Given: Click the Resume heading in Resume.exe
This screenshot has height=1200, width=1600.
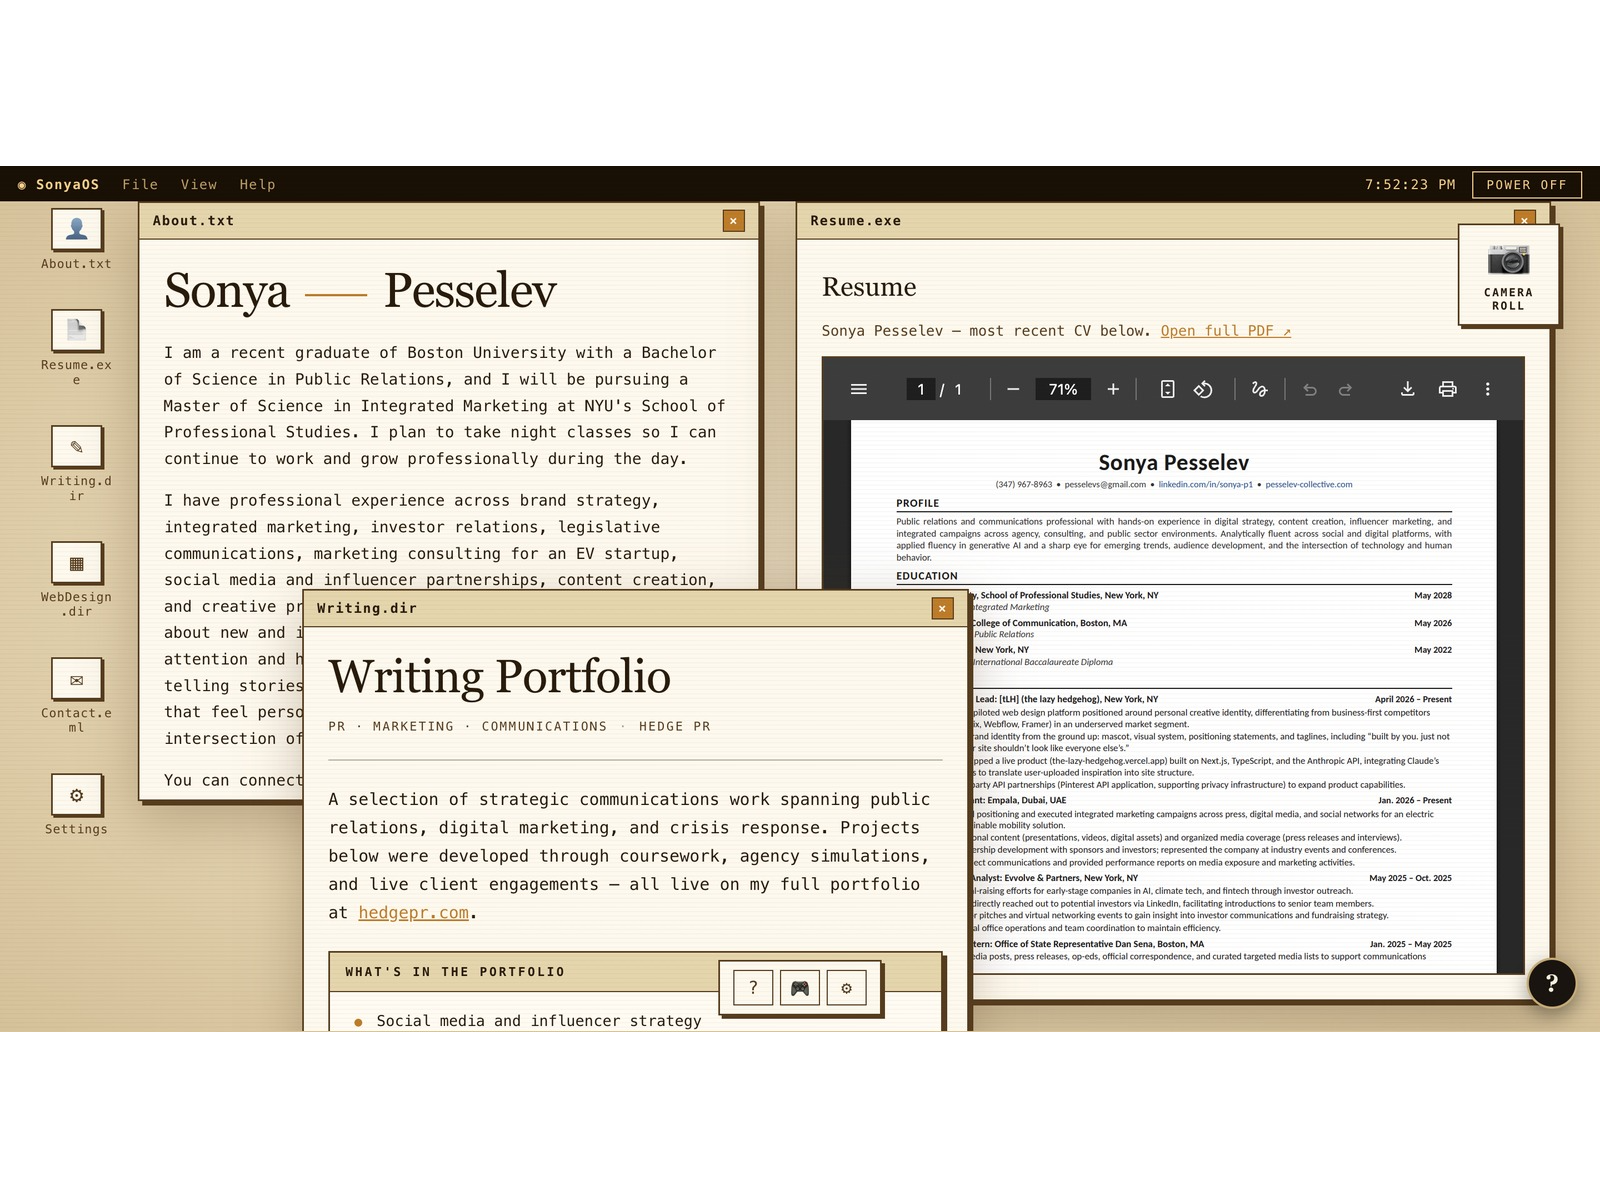Looking at the screenshot, I should click(x=869, y=287).
